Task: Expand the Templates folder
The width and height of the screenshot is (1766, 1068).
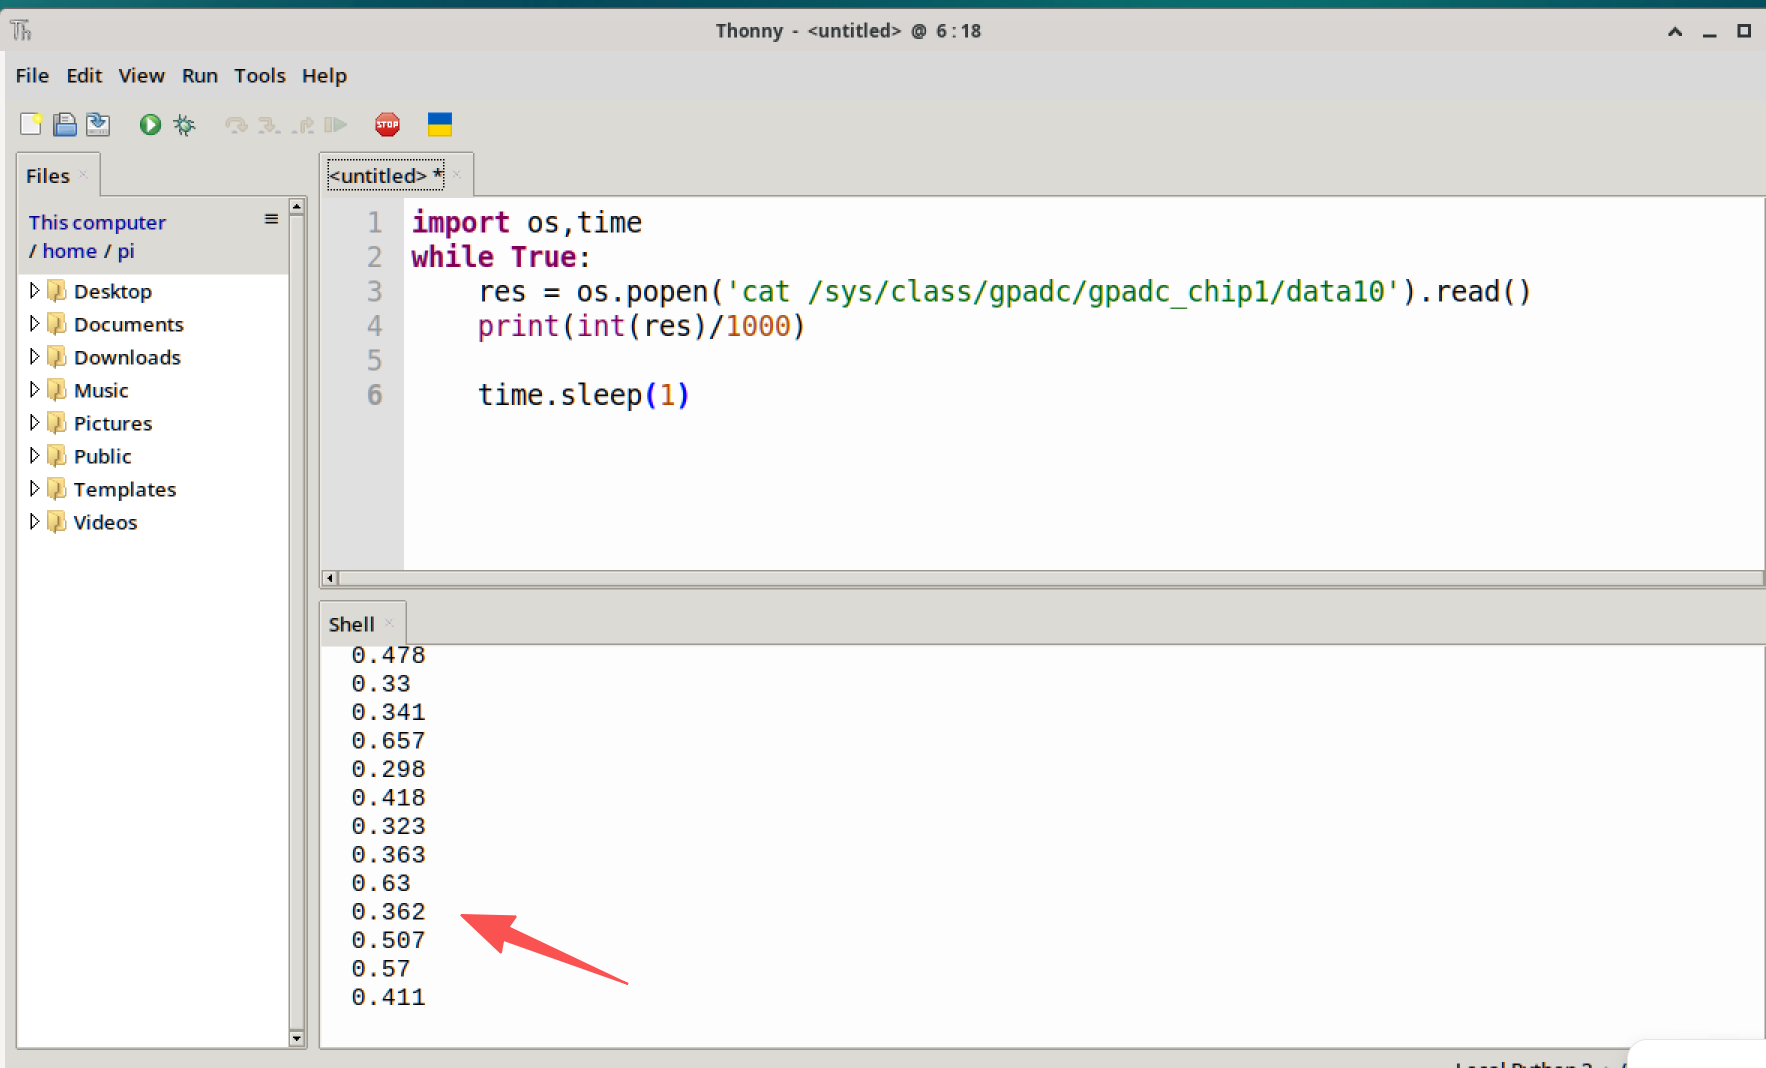Action: [x=34, y=488]
